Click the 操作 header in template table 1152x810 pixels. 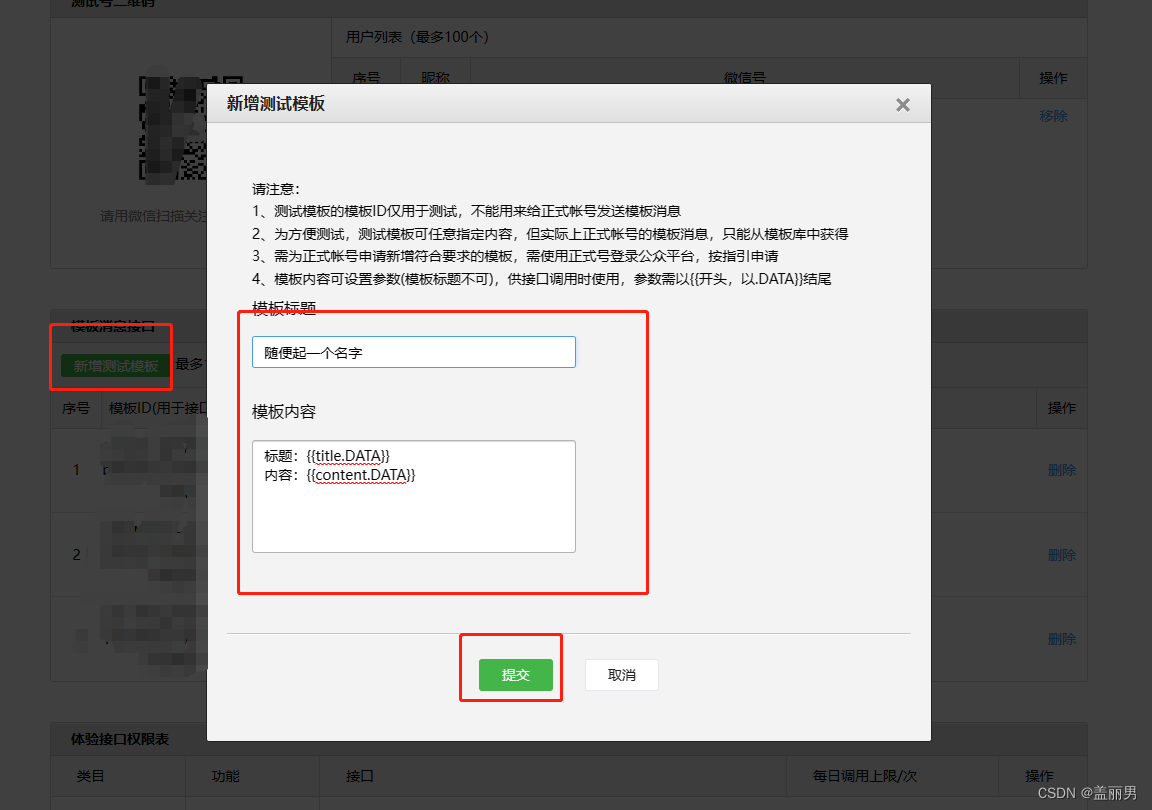tap(1062, 408)
